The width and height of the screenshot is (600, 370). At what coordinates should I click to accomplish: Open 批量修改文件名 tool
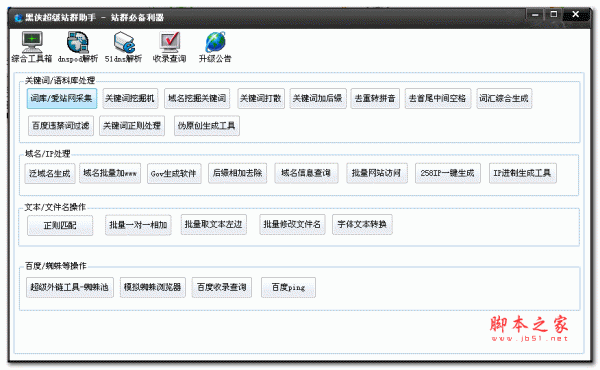pyautogui.click(x=292, y=224)
